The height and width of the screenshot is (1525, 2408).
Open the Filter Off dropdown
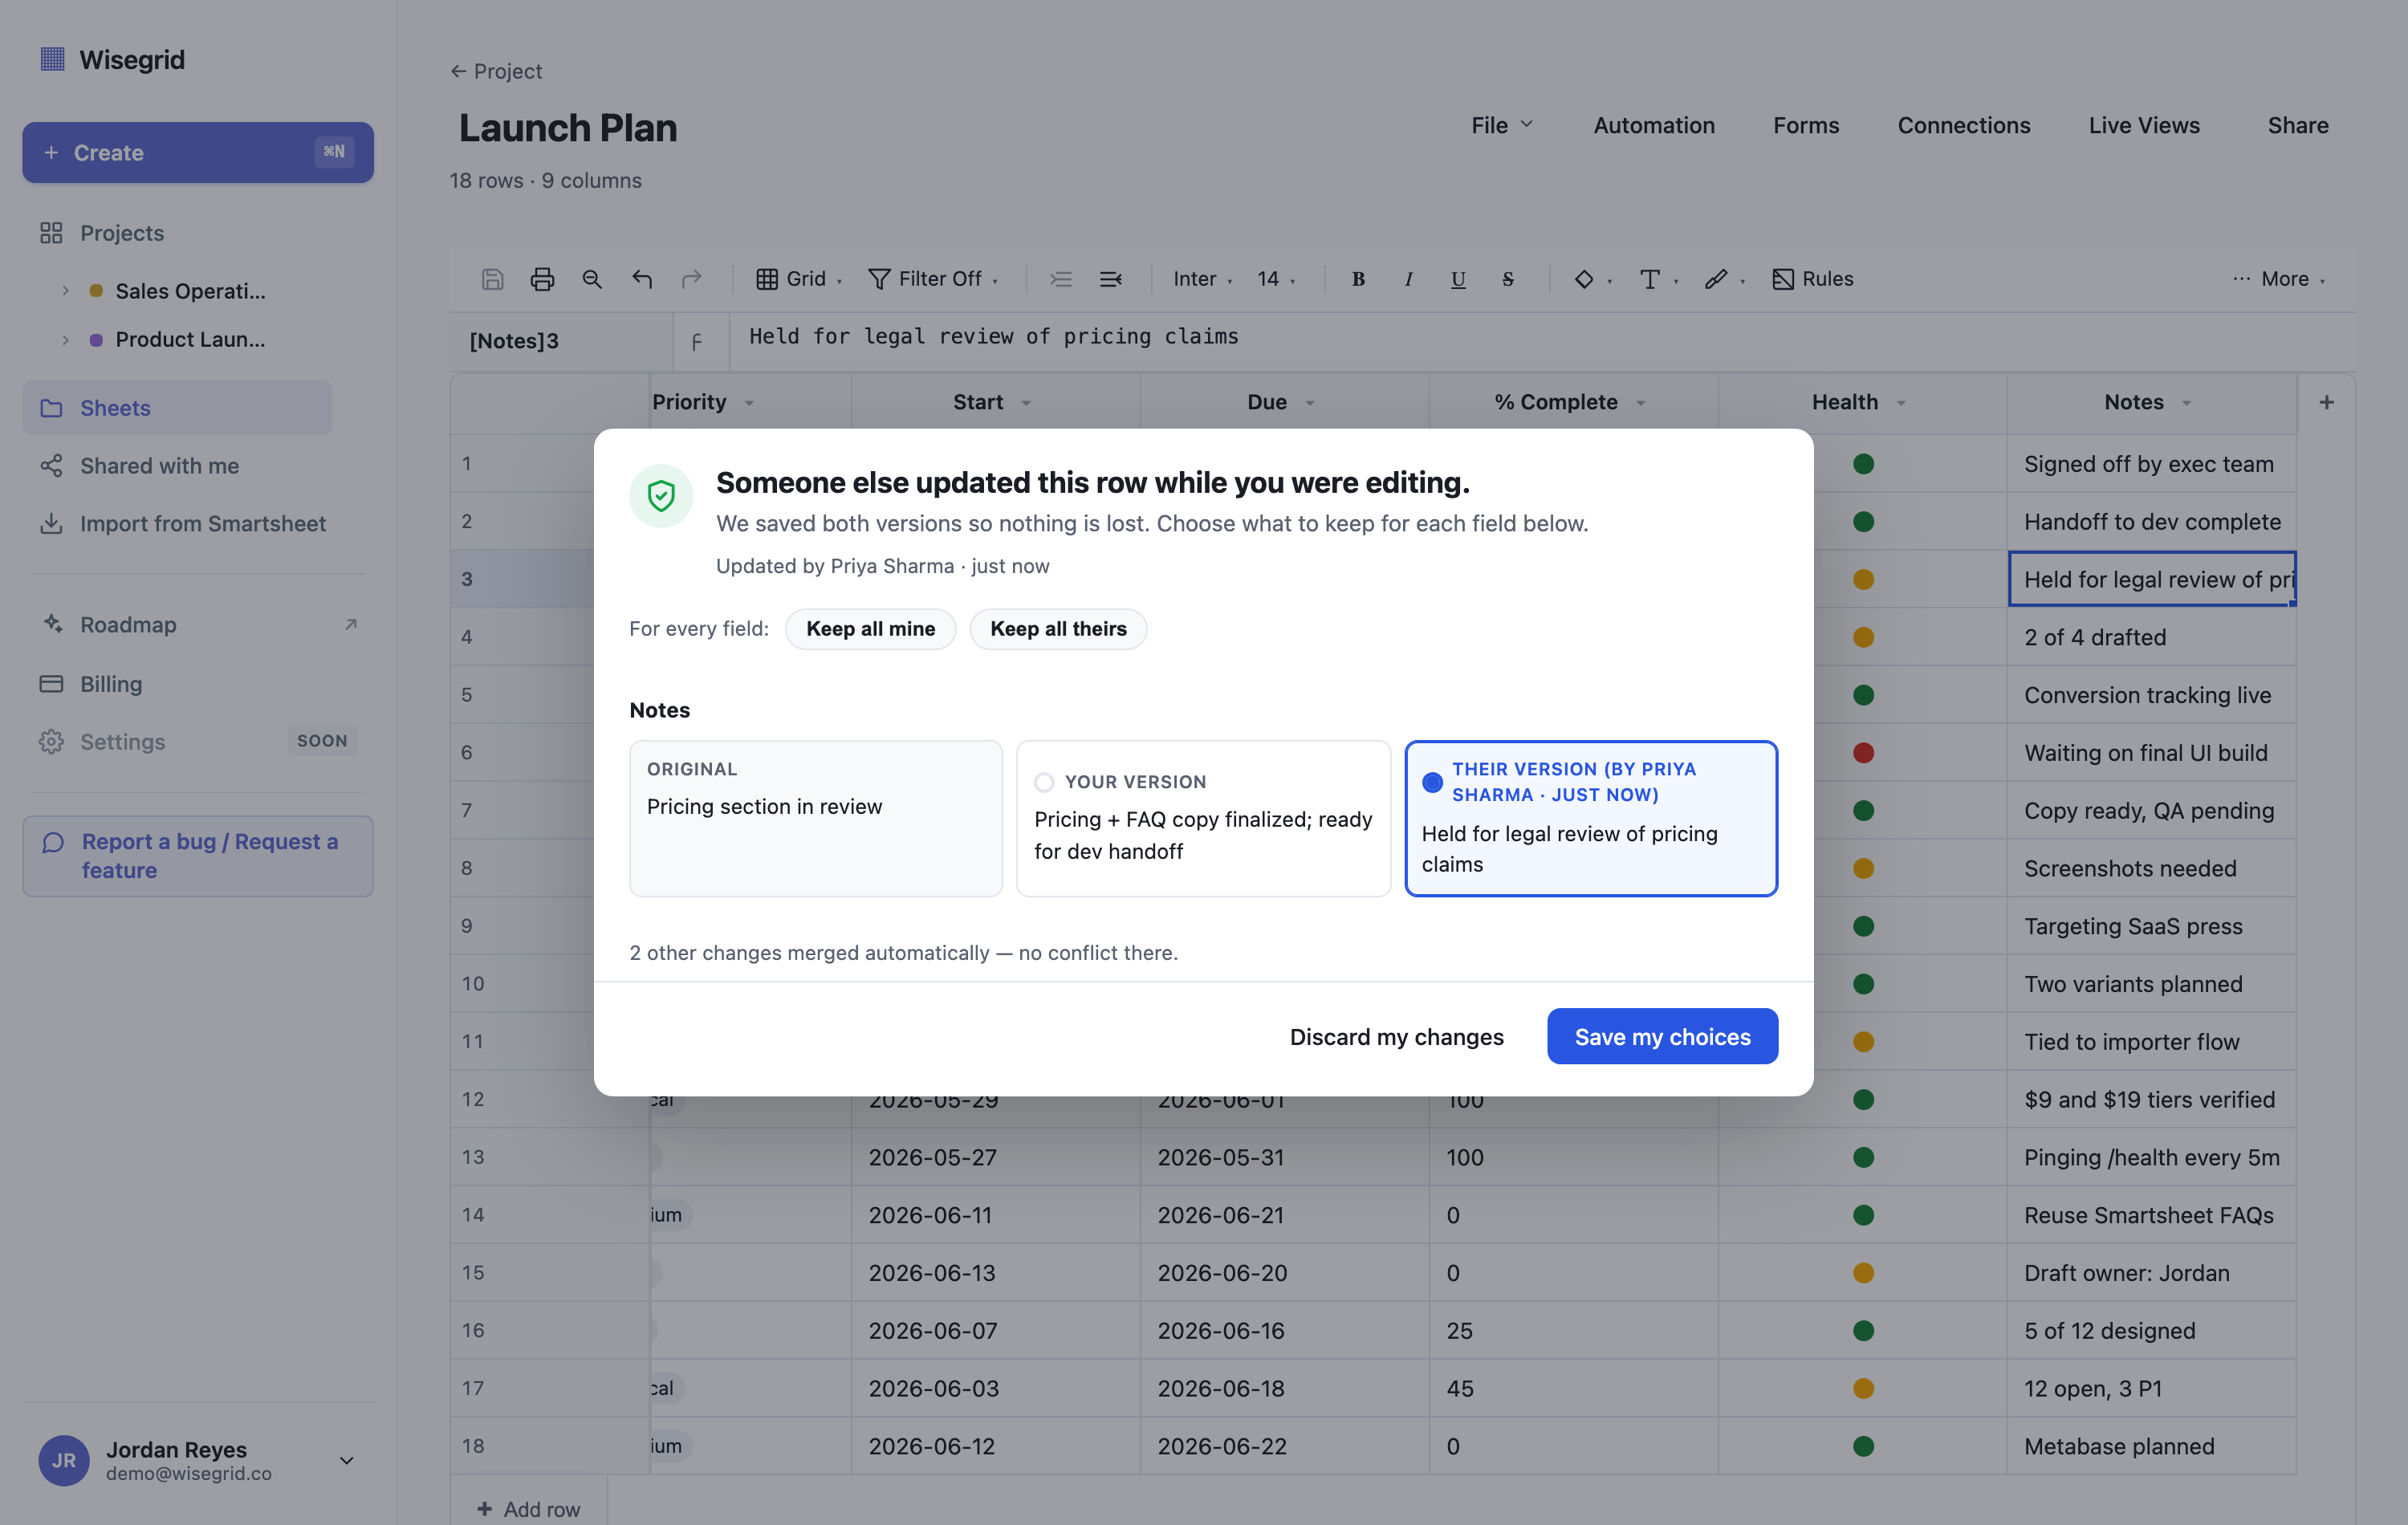[x=933, y=279]
